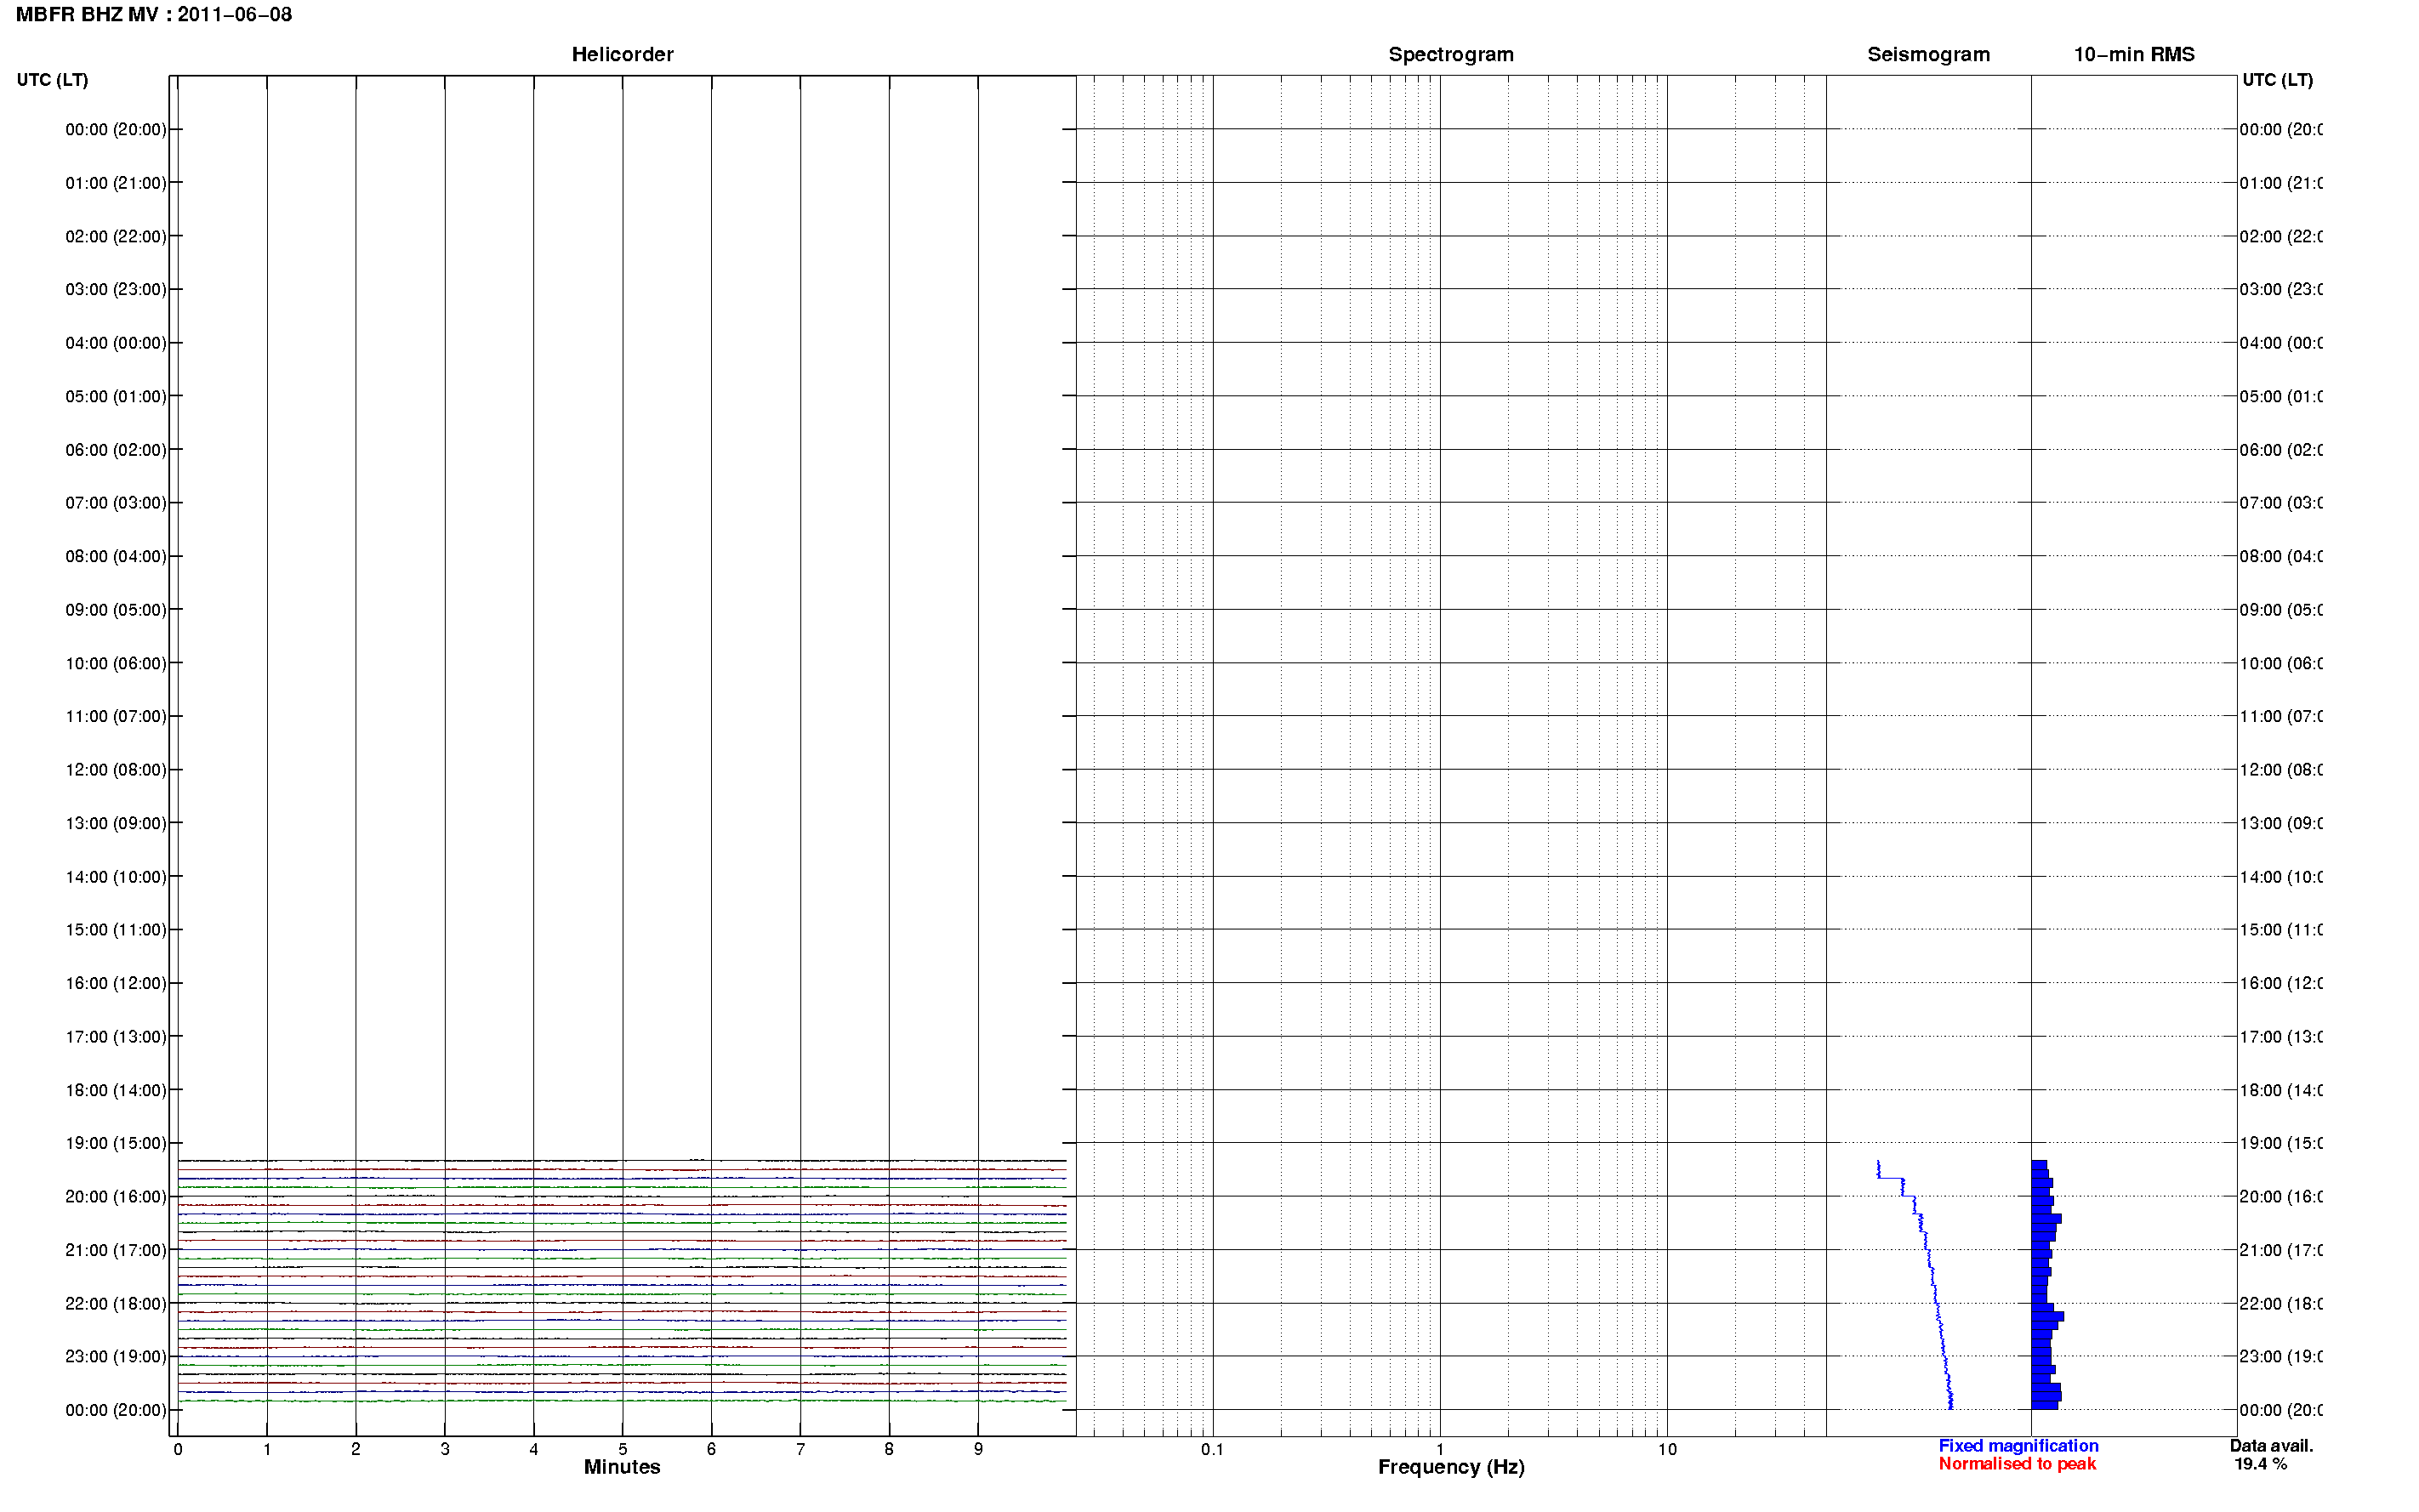The height and width of the screenshot is (1512, 2419).
Task: Click the blue Fixed magnification legend text
Action: click(x=2018, y=1446)
